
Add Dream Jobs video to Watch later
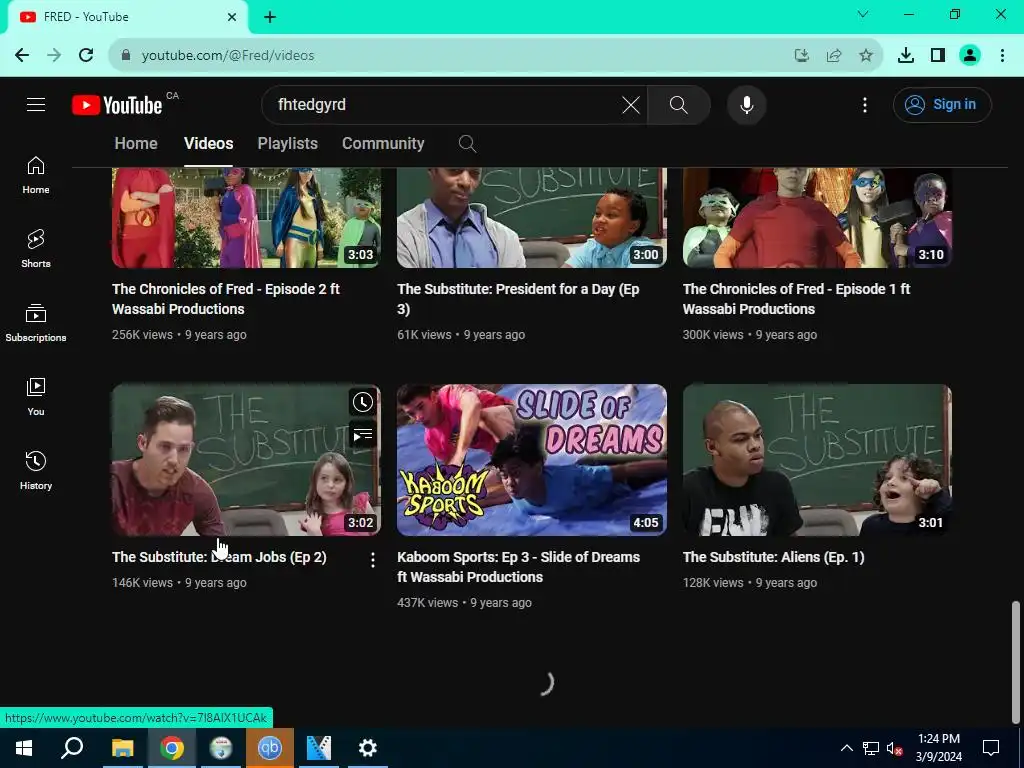(x=362, y=402)
